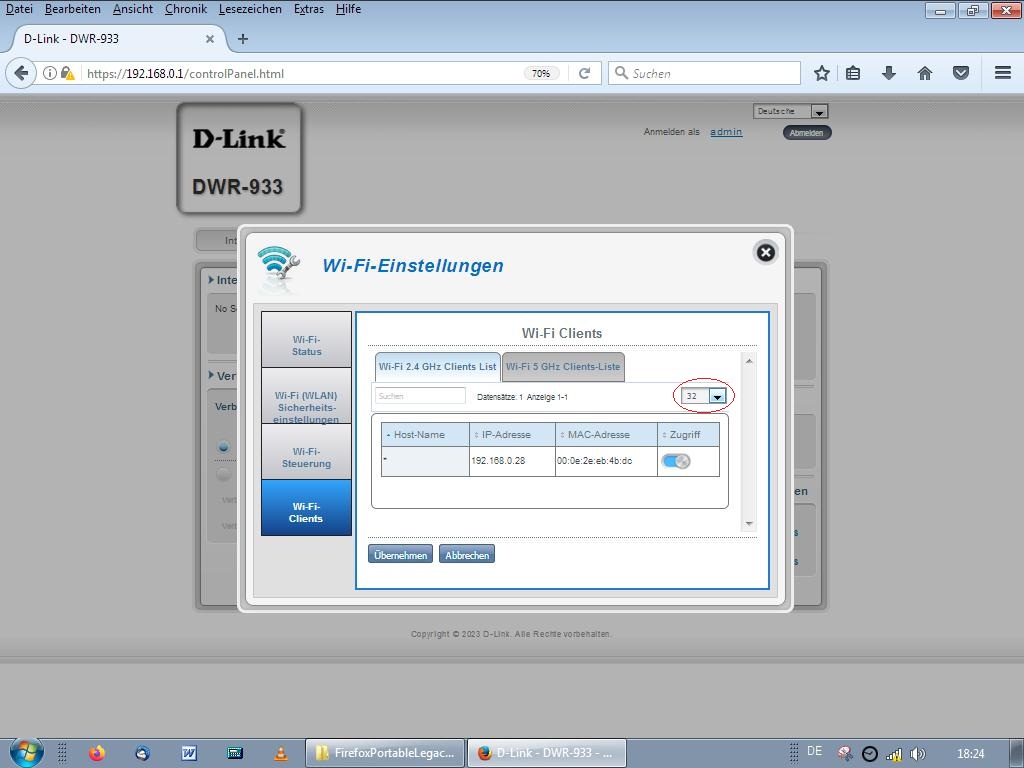
Task: Open network signal tray icon
Action: pos(893,754)
